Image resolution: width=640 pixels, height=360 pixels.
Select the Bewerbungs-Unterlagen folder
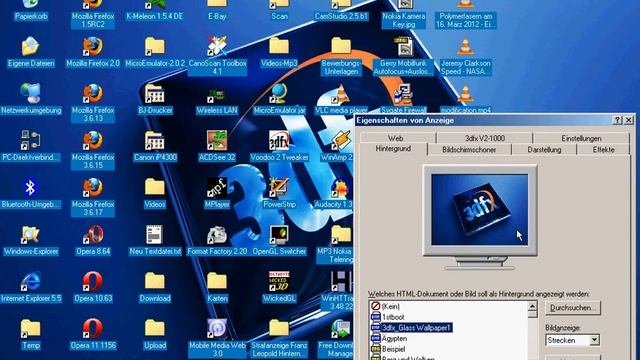coord(341,56)
